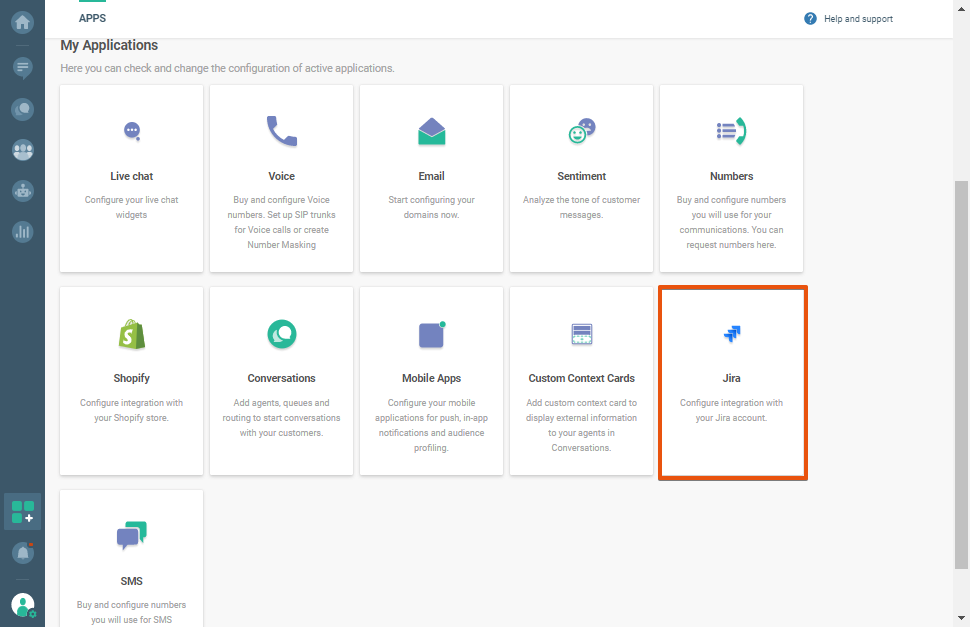
Task: Click the notification bell icon
Action: [x=22, y=552]
